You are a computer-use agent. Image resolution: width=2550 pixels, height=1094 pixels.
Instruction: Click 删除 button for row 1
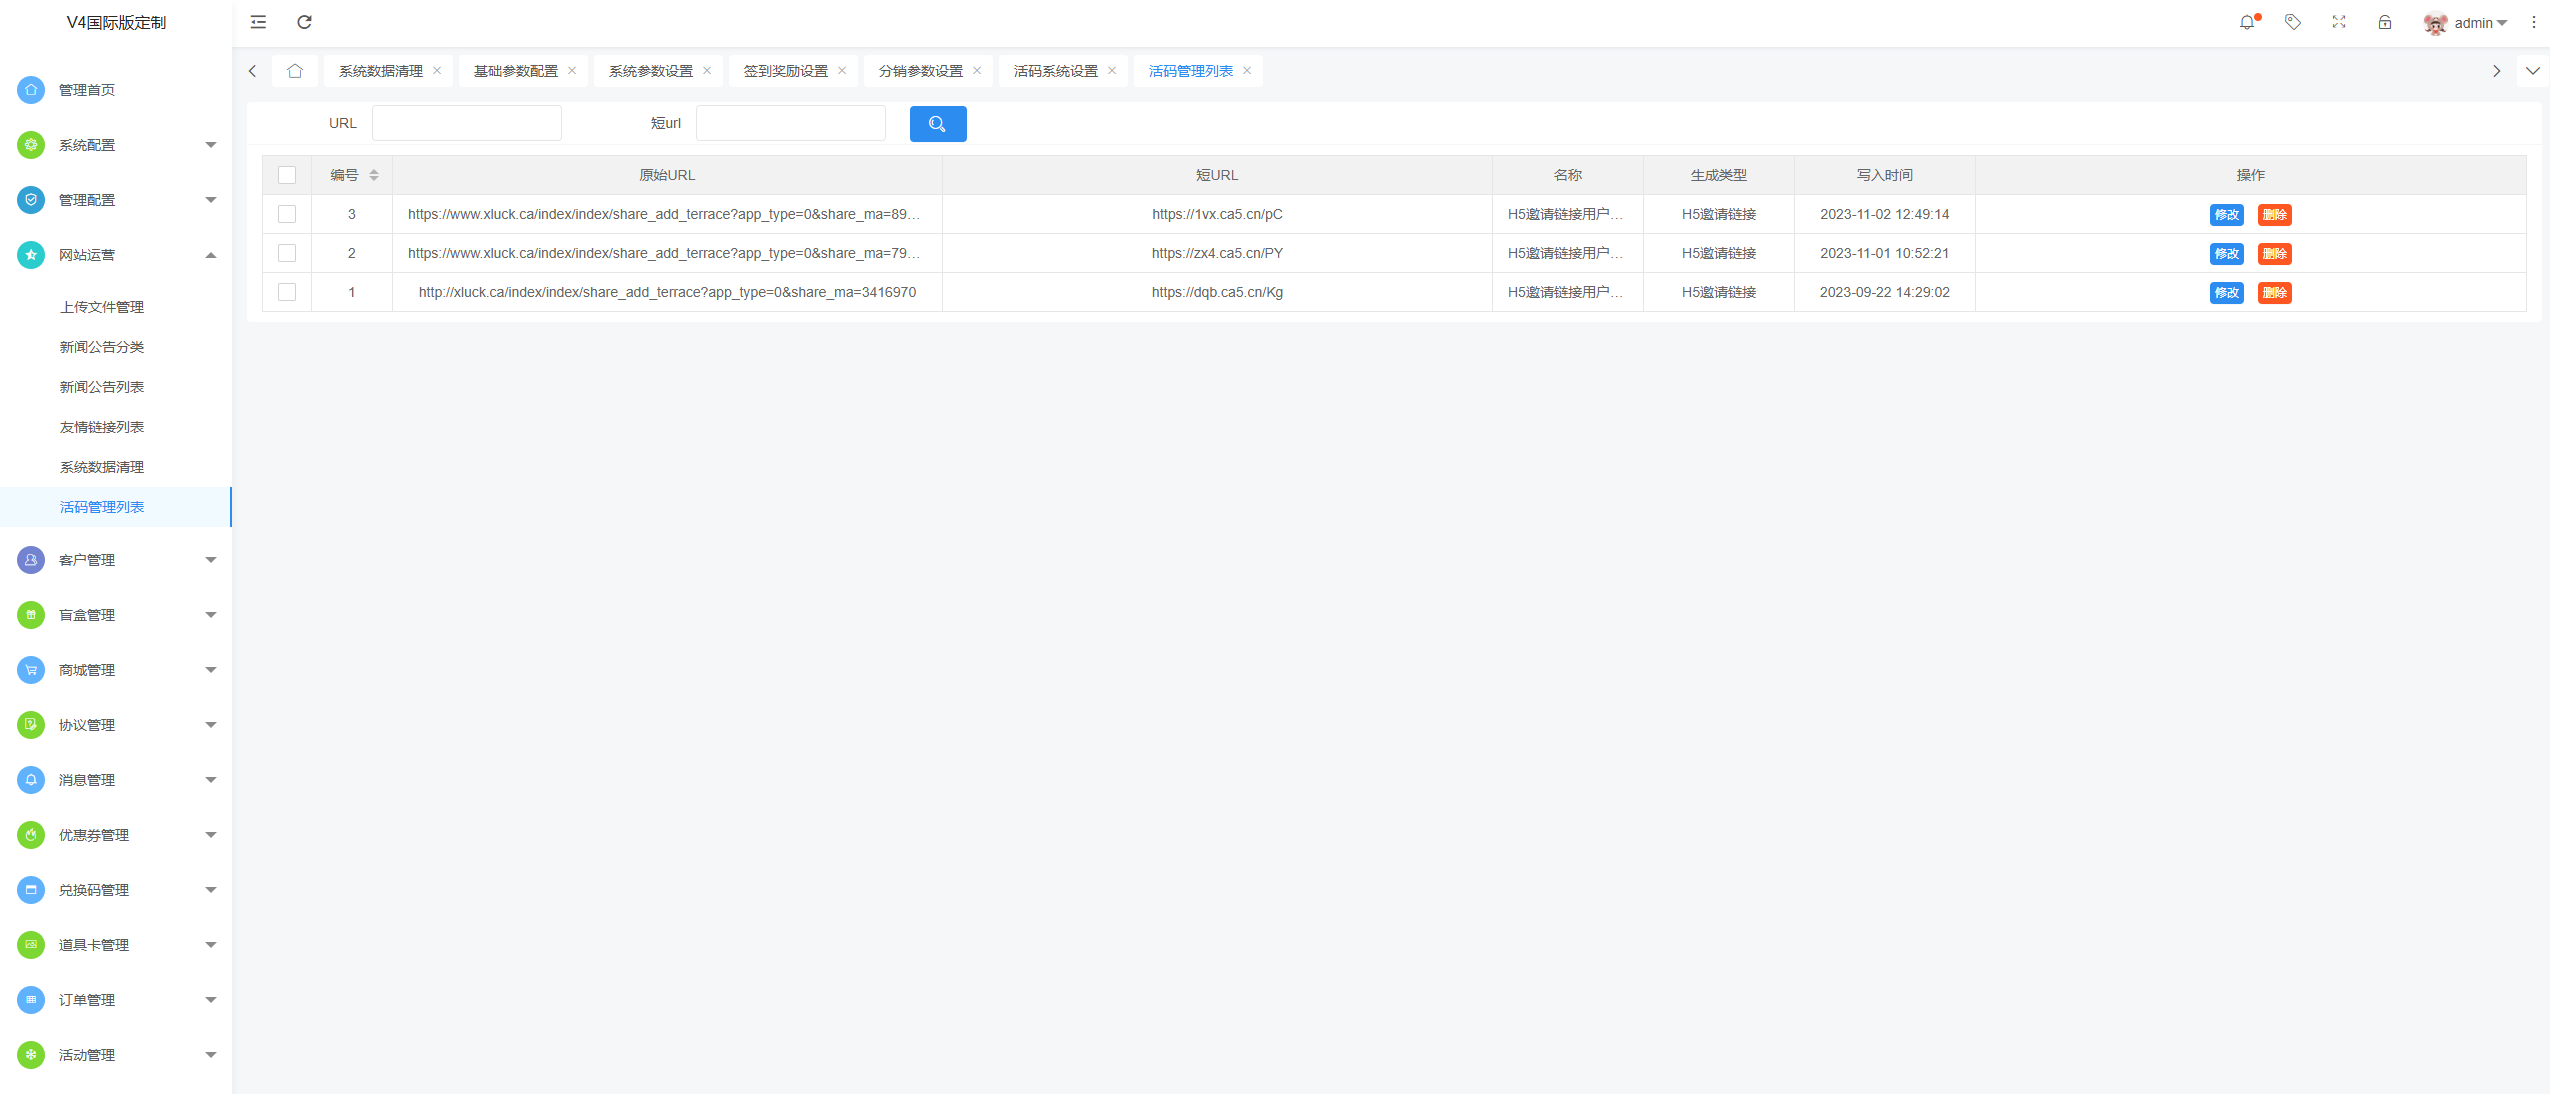2274,293
